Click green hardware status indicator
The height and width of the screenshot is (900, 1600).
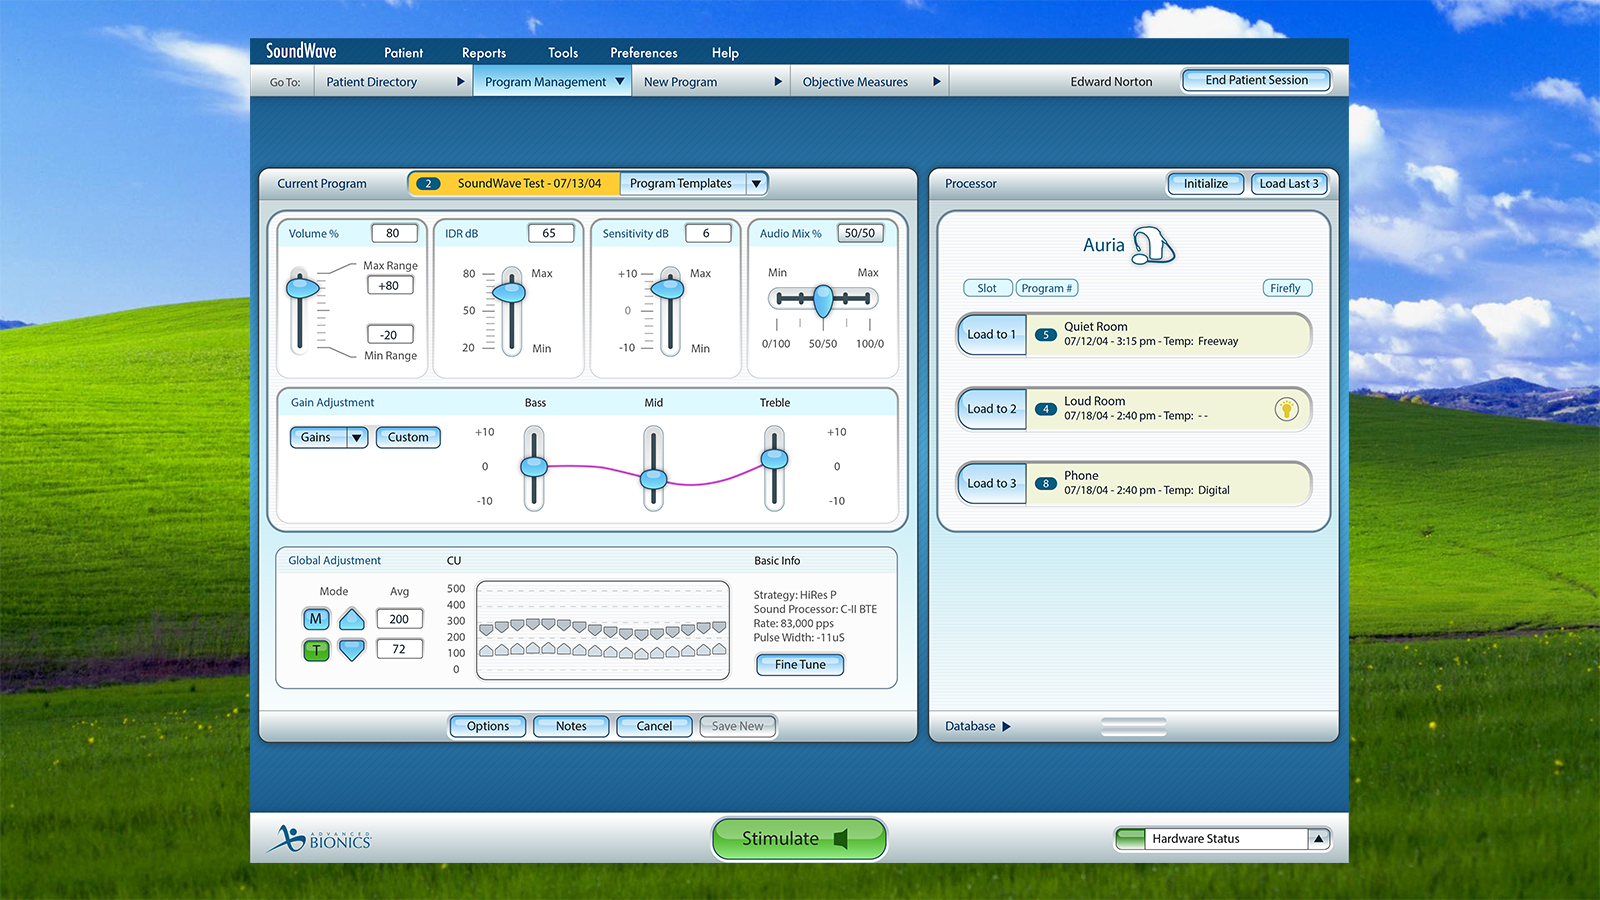[x=1131, y=839]
